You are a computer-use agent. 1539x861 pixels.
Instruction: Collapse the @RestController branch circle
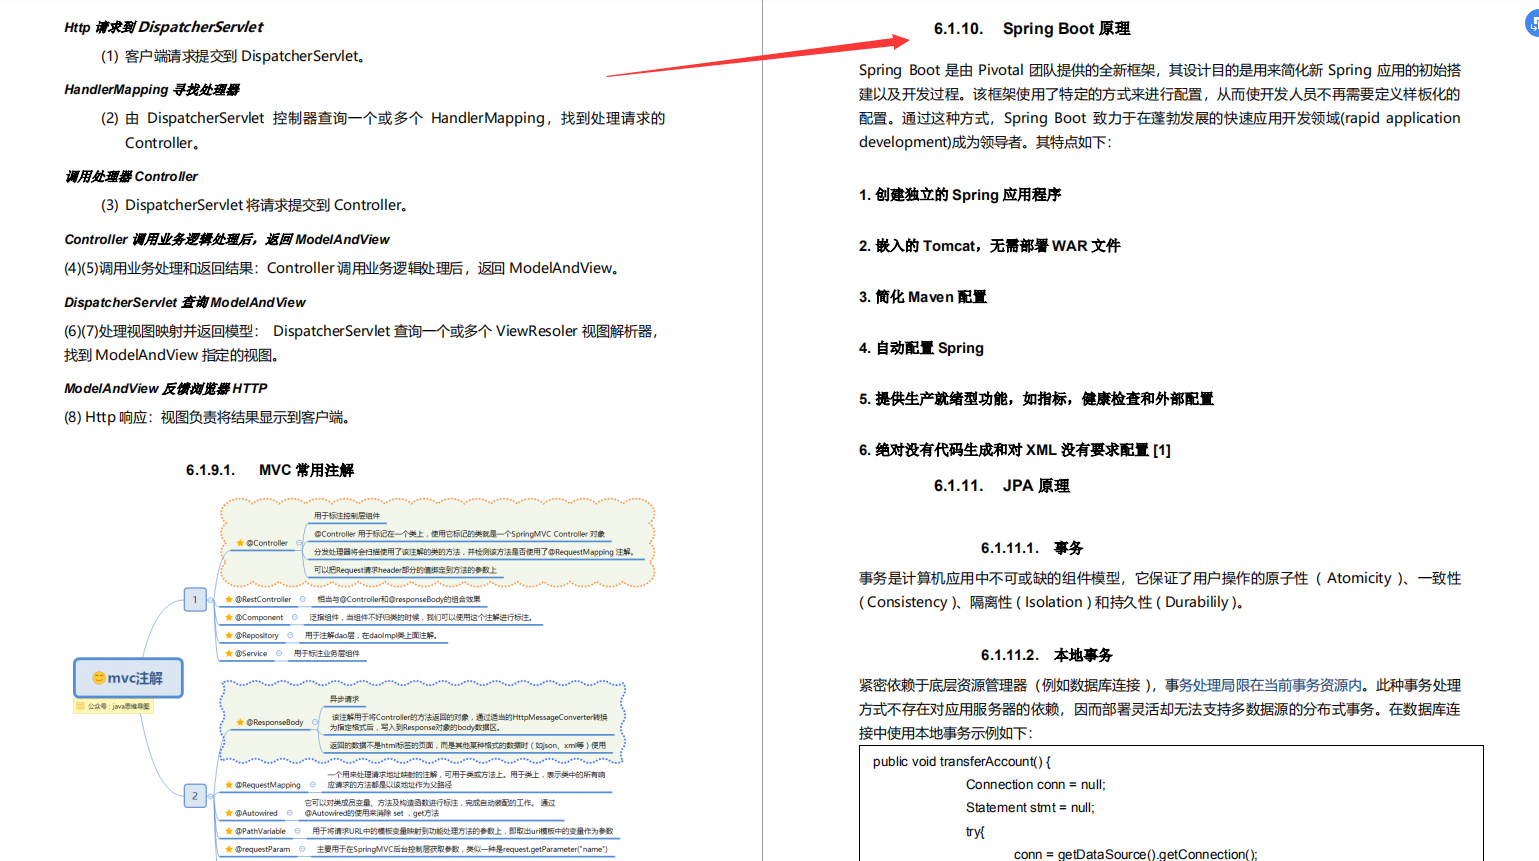point(303,599)
